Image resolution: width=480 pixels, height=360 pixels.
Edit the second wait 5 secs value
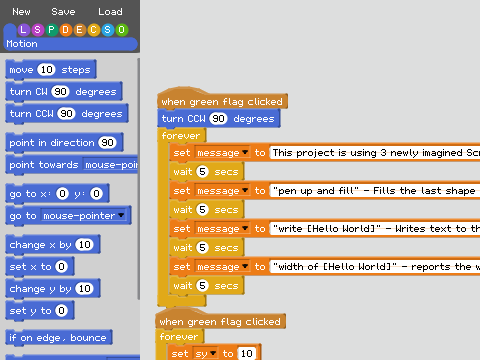[202, 210]
